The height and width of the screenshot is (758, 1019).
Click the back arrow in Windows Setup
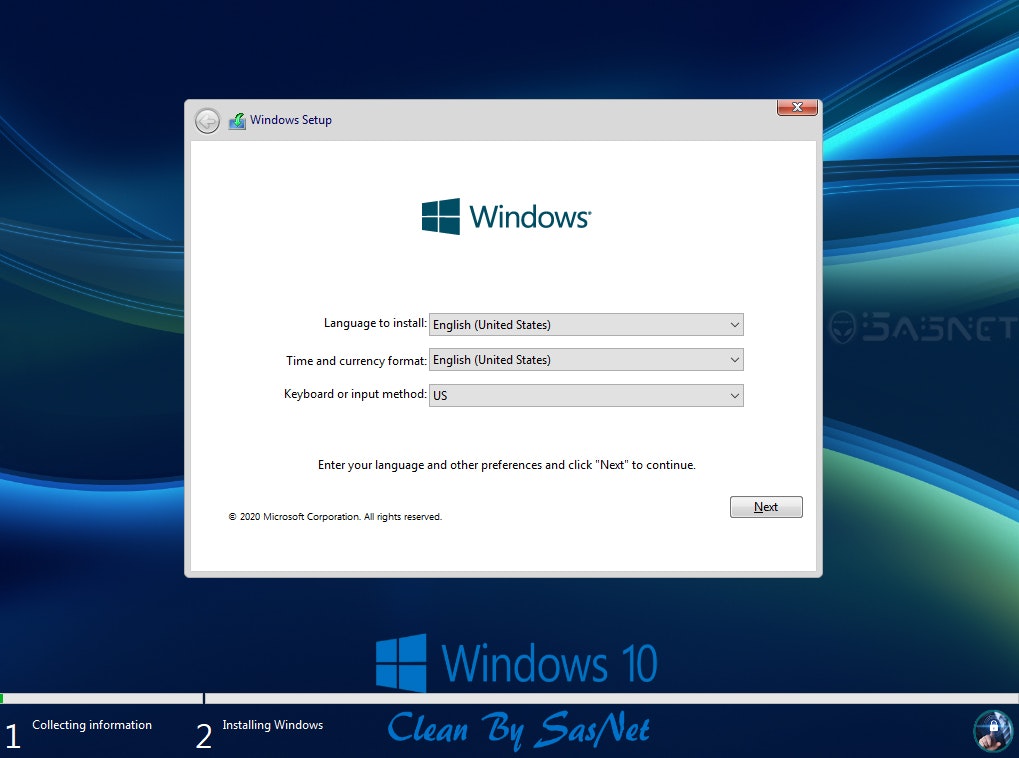(x=207, y=121)
